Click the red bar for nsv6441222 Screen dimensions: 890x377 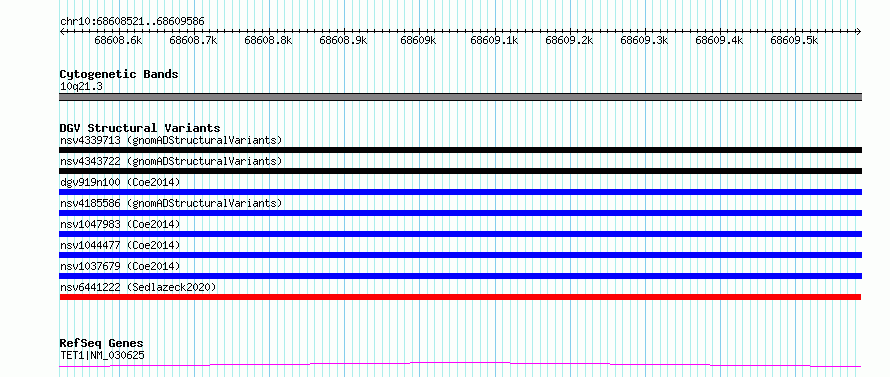(461, 297)
